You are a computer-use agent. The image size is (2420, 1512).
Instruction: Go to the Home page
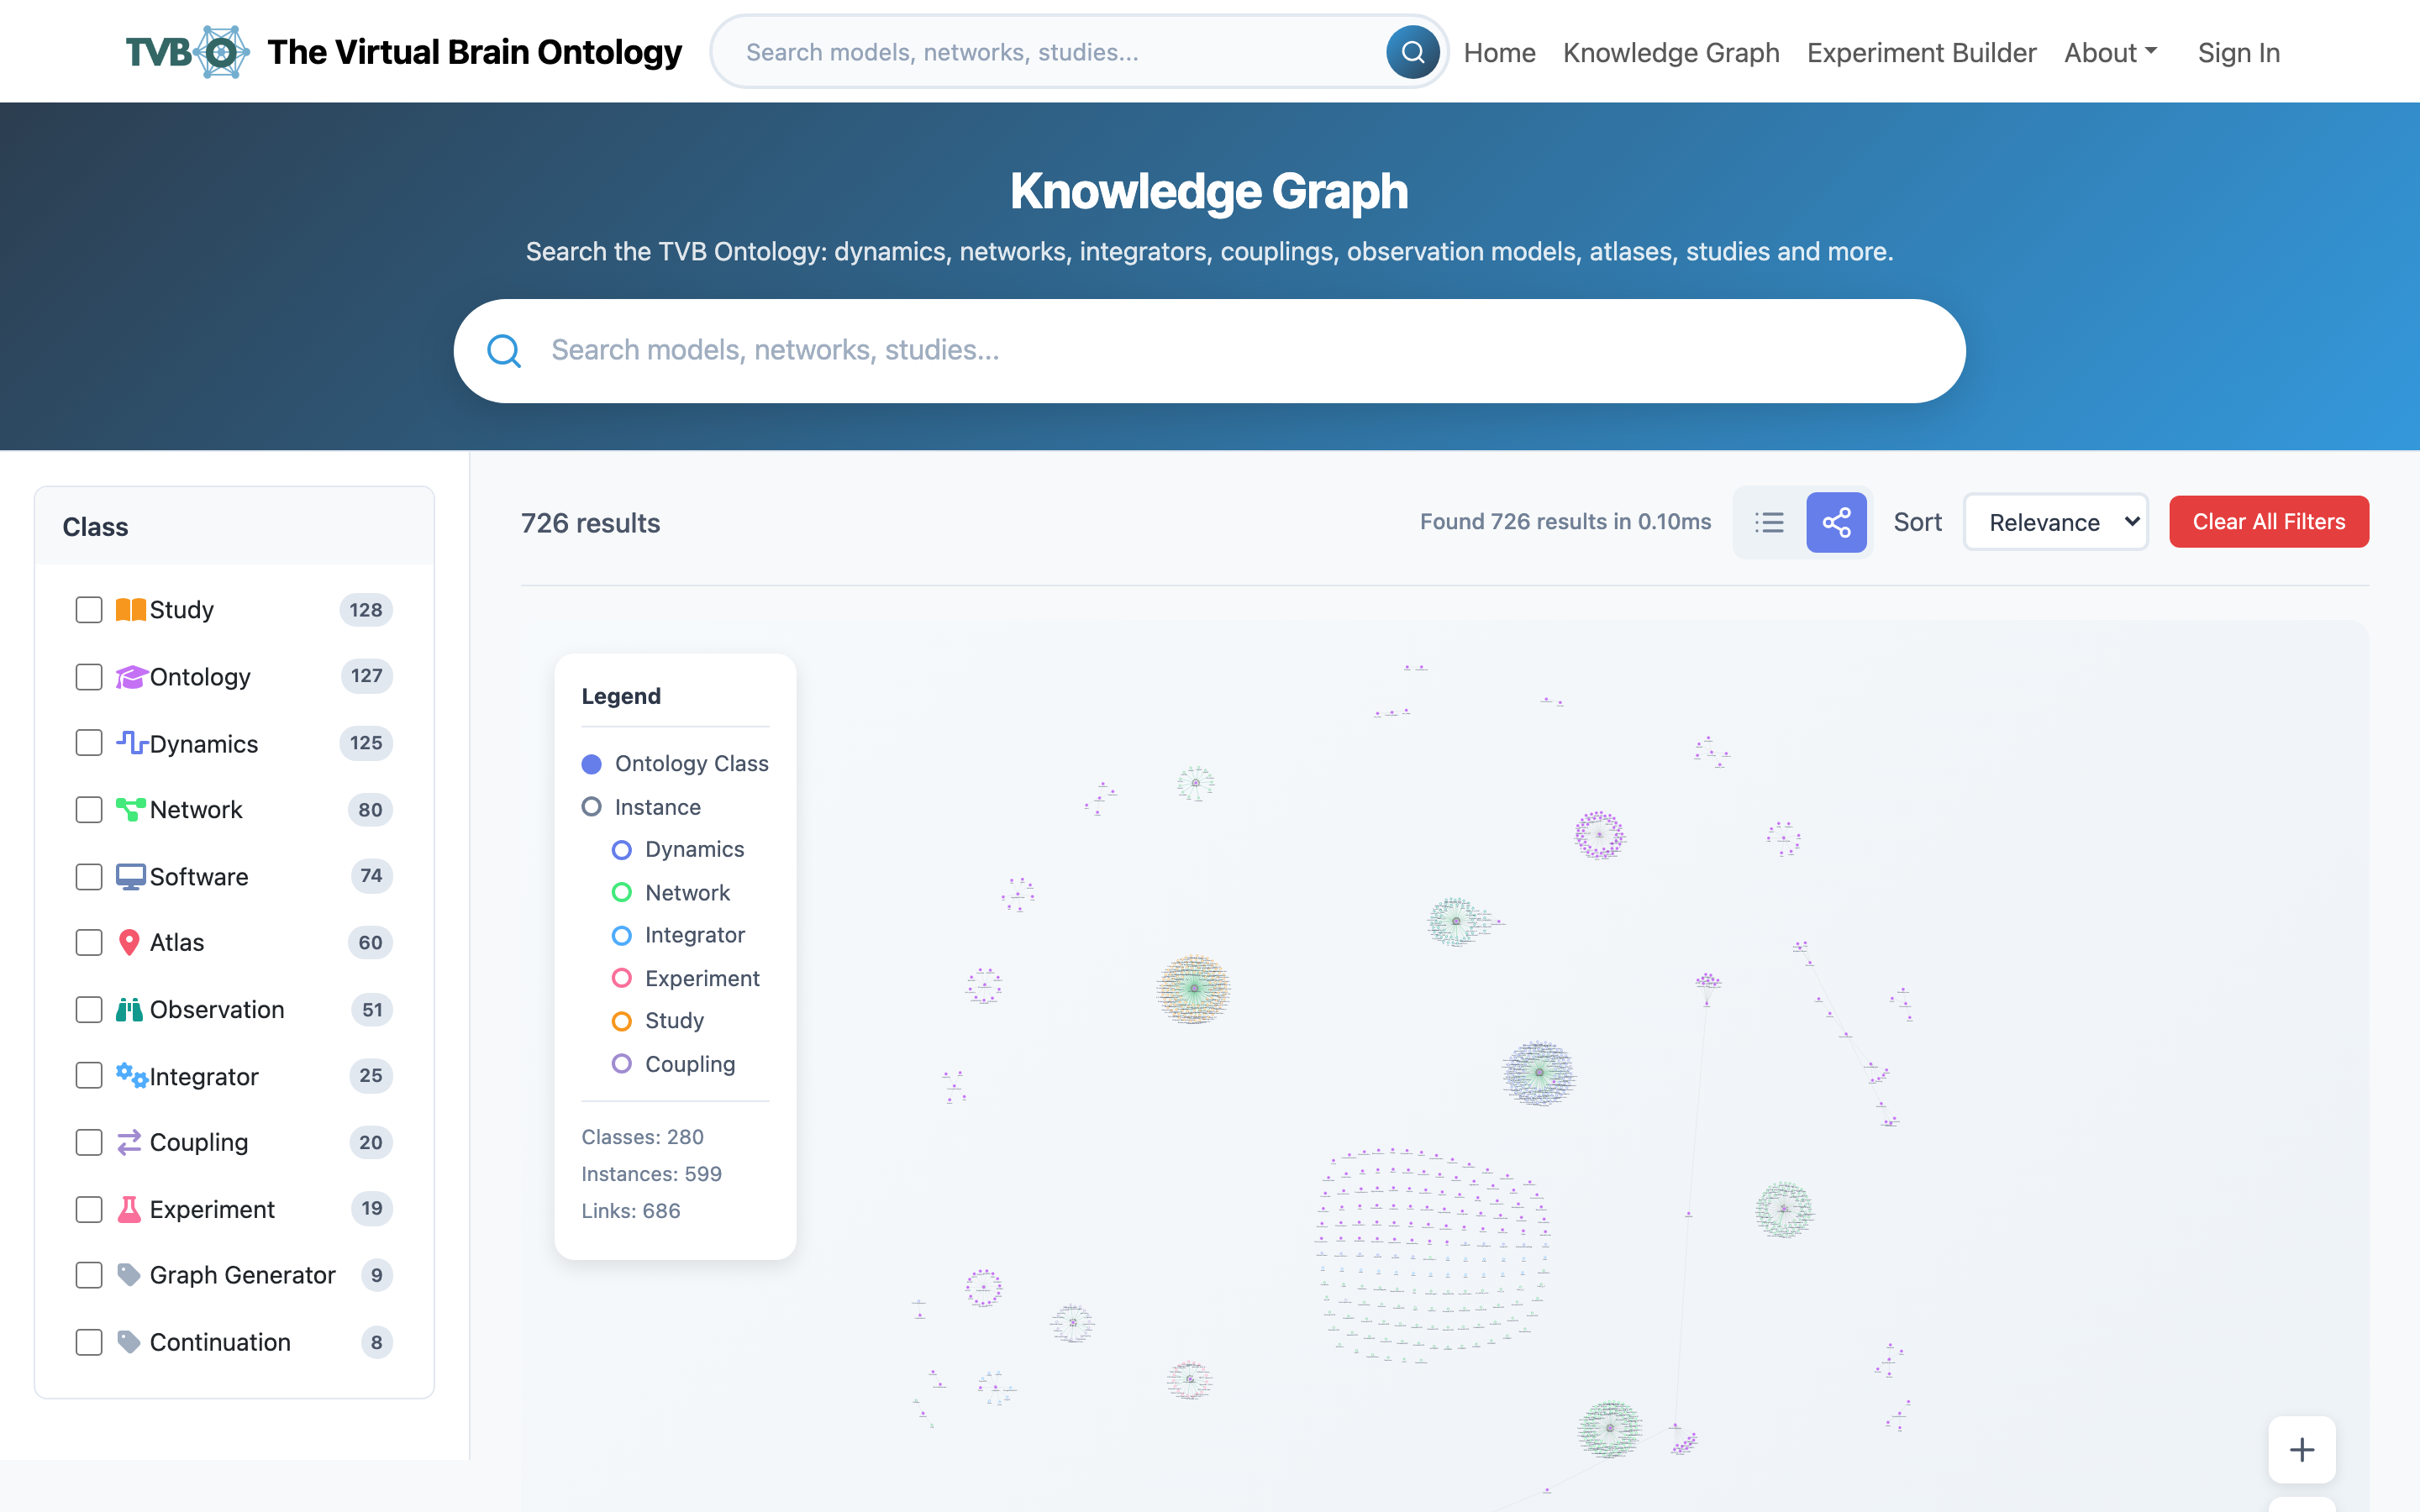1499,52
